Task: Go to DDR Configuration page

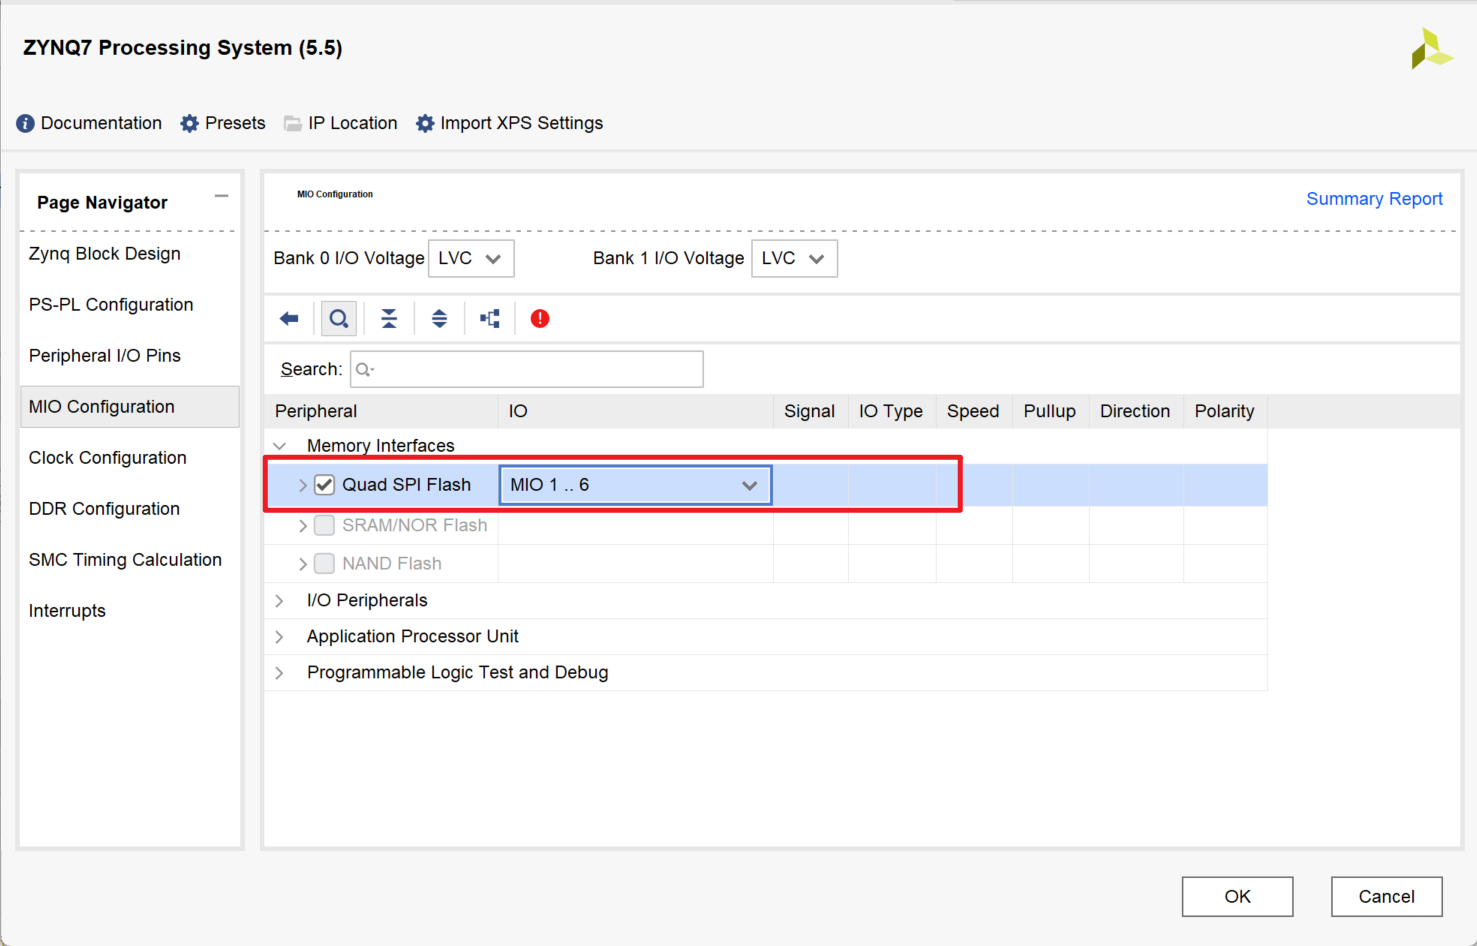Action: (104, 509)
